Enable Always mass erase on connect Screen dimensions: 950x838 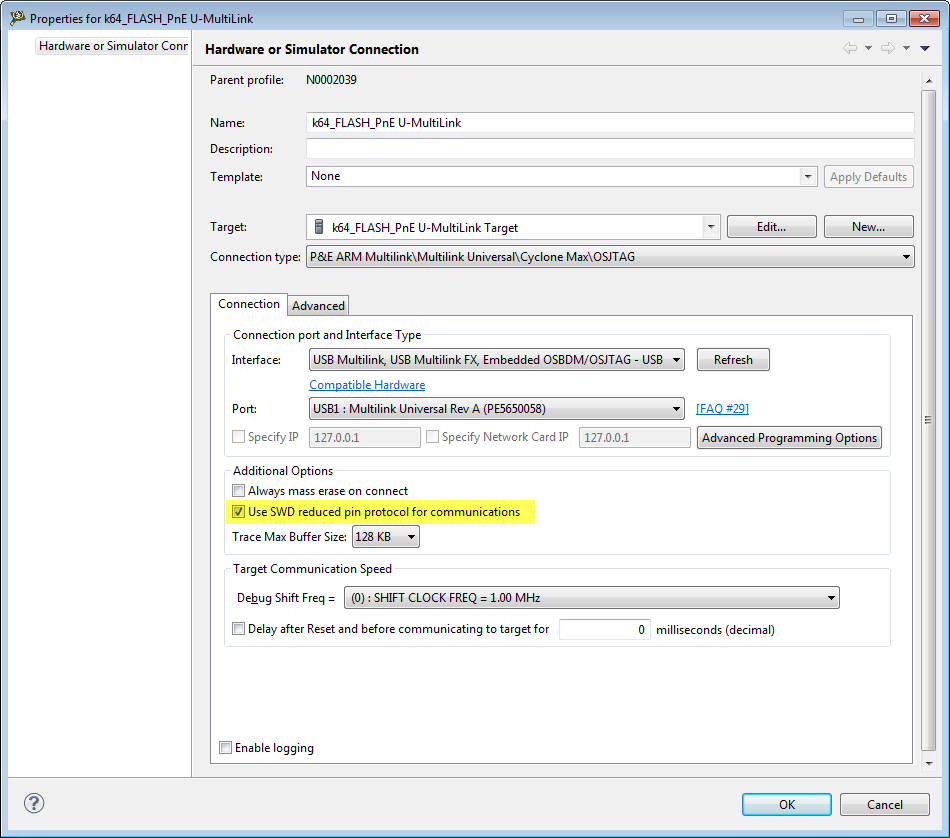point(239,491)
